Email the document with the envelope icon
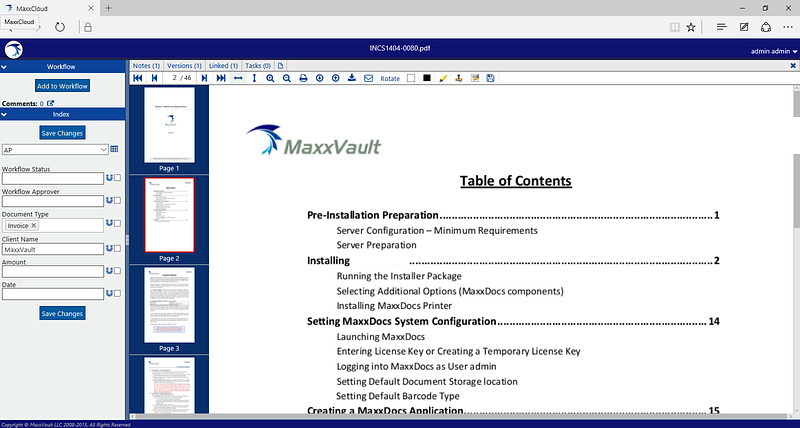Viewport: 800px width, 428px height. (x=368, y=78)
